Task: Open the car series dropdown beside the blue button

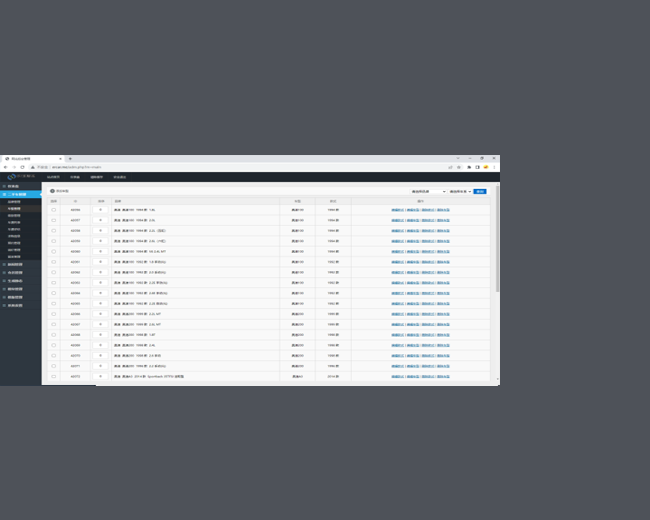Action: [x=459, y=190]
